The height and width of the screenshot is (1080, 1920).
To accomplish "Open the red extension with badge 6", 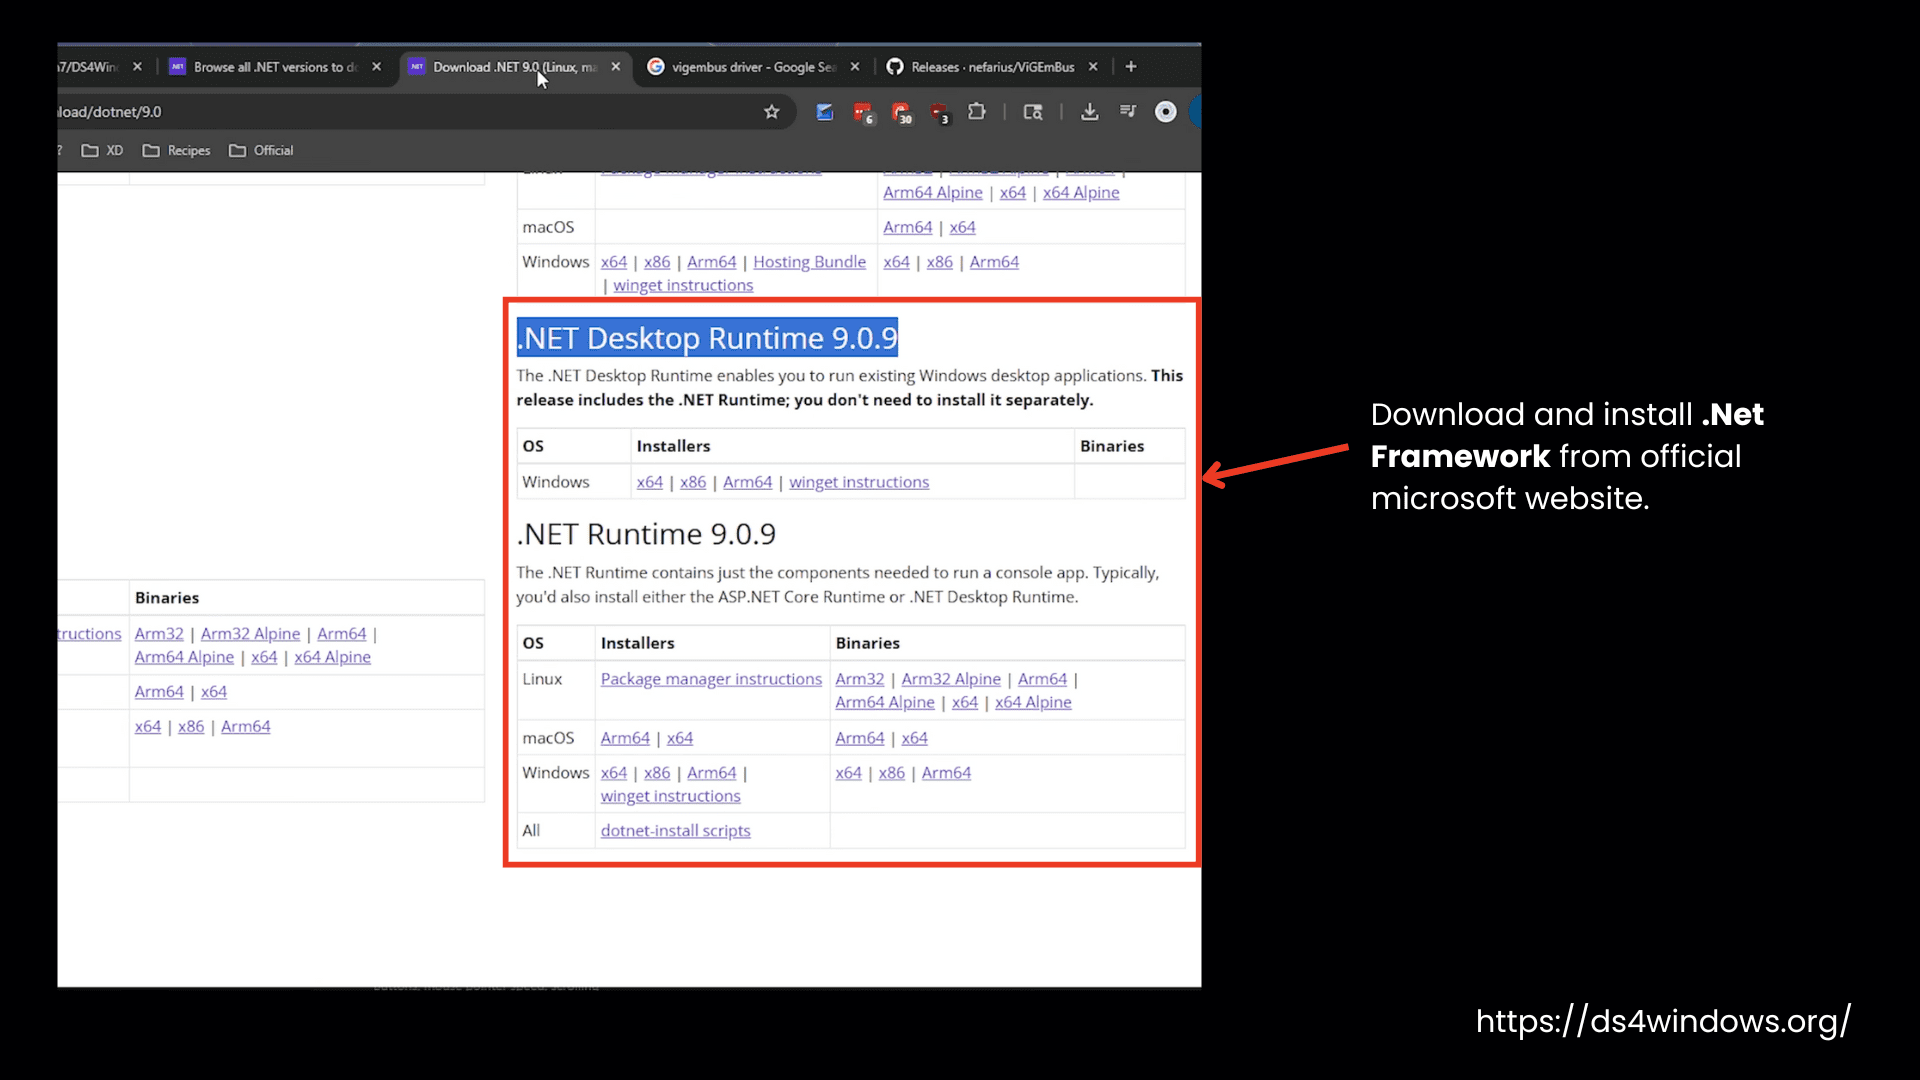I will [863, 113].
